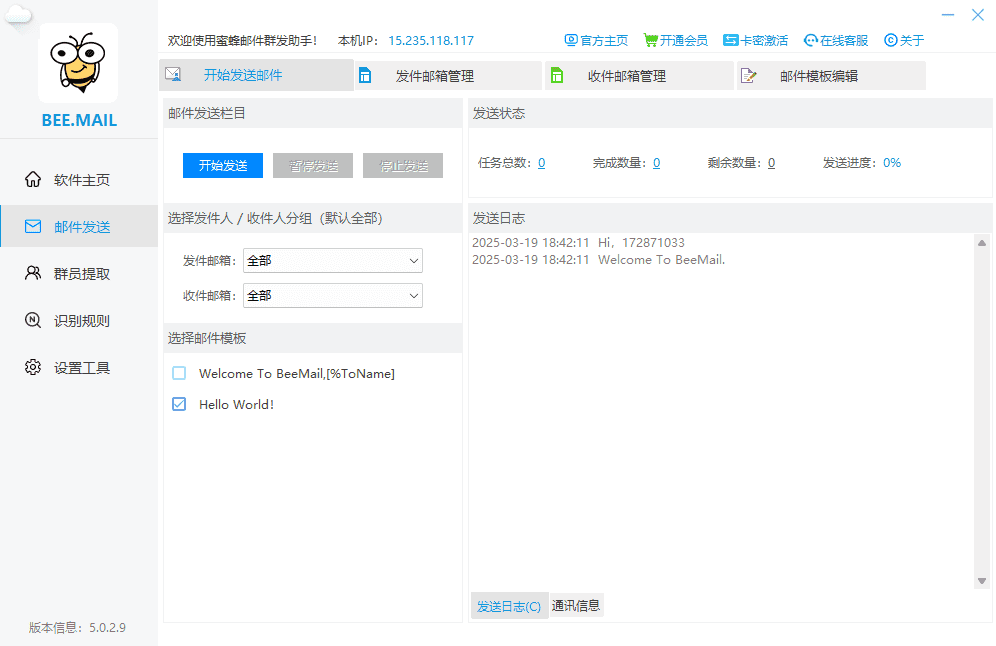Click the copyright icon for 关于
Image resolution: width=996 pixels, height=646 pixels.
click(x=891, y=40)
